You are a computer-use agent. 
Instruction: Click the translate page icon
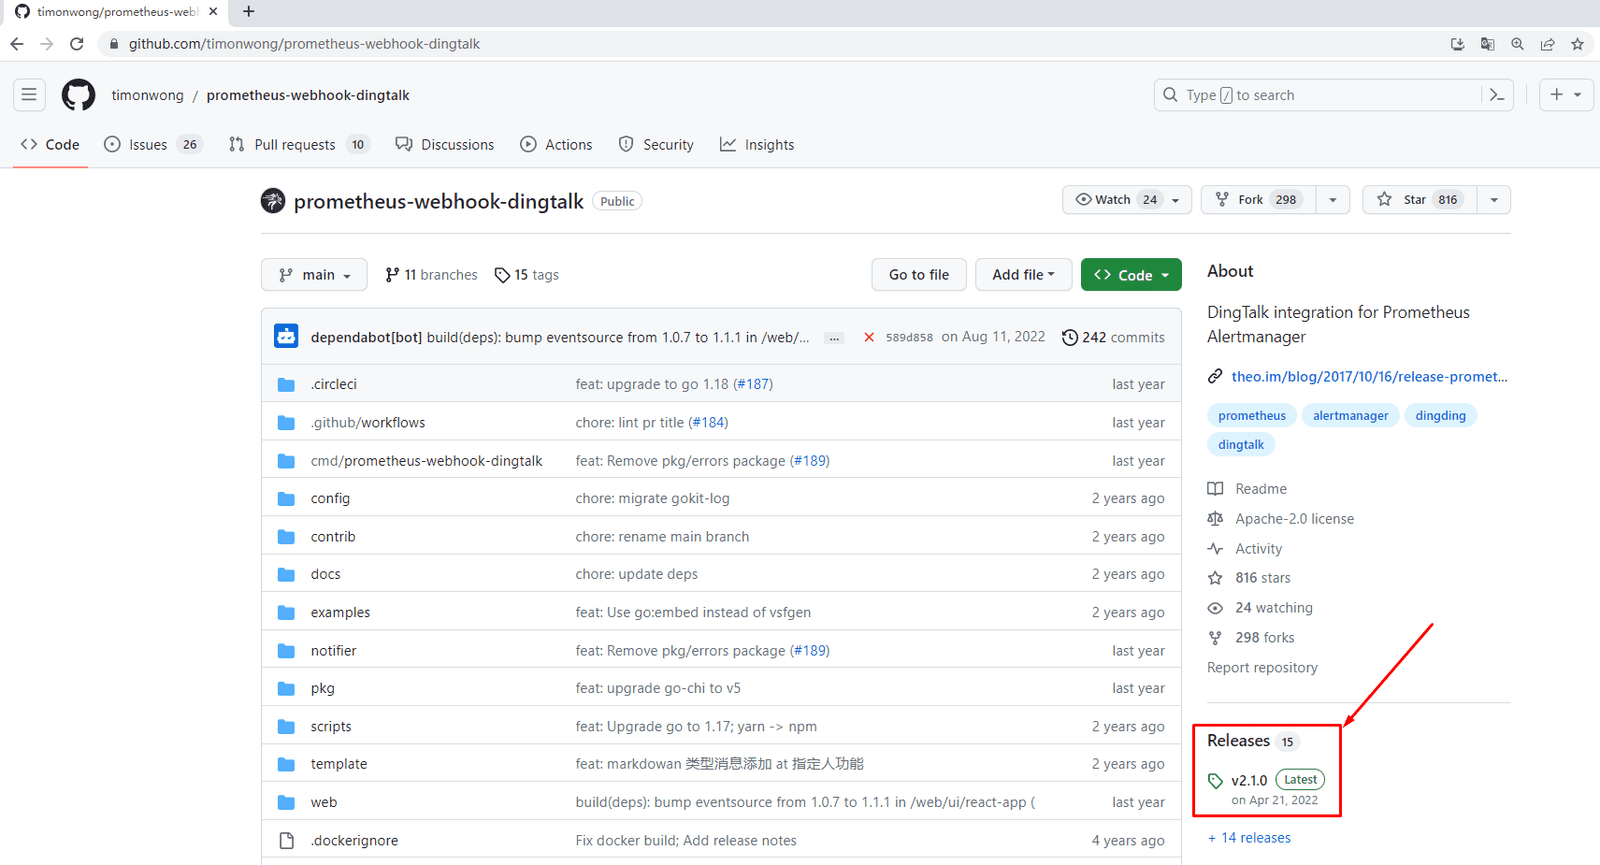pos(1488,44)
